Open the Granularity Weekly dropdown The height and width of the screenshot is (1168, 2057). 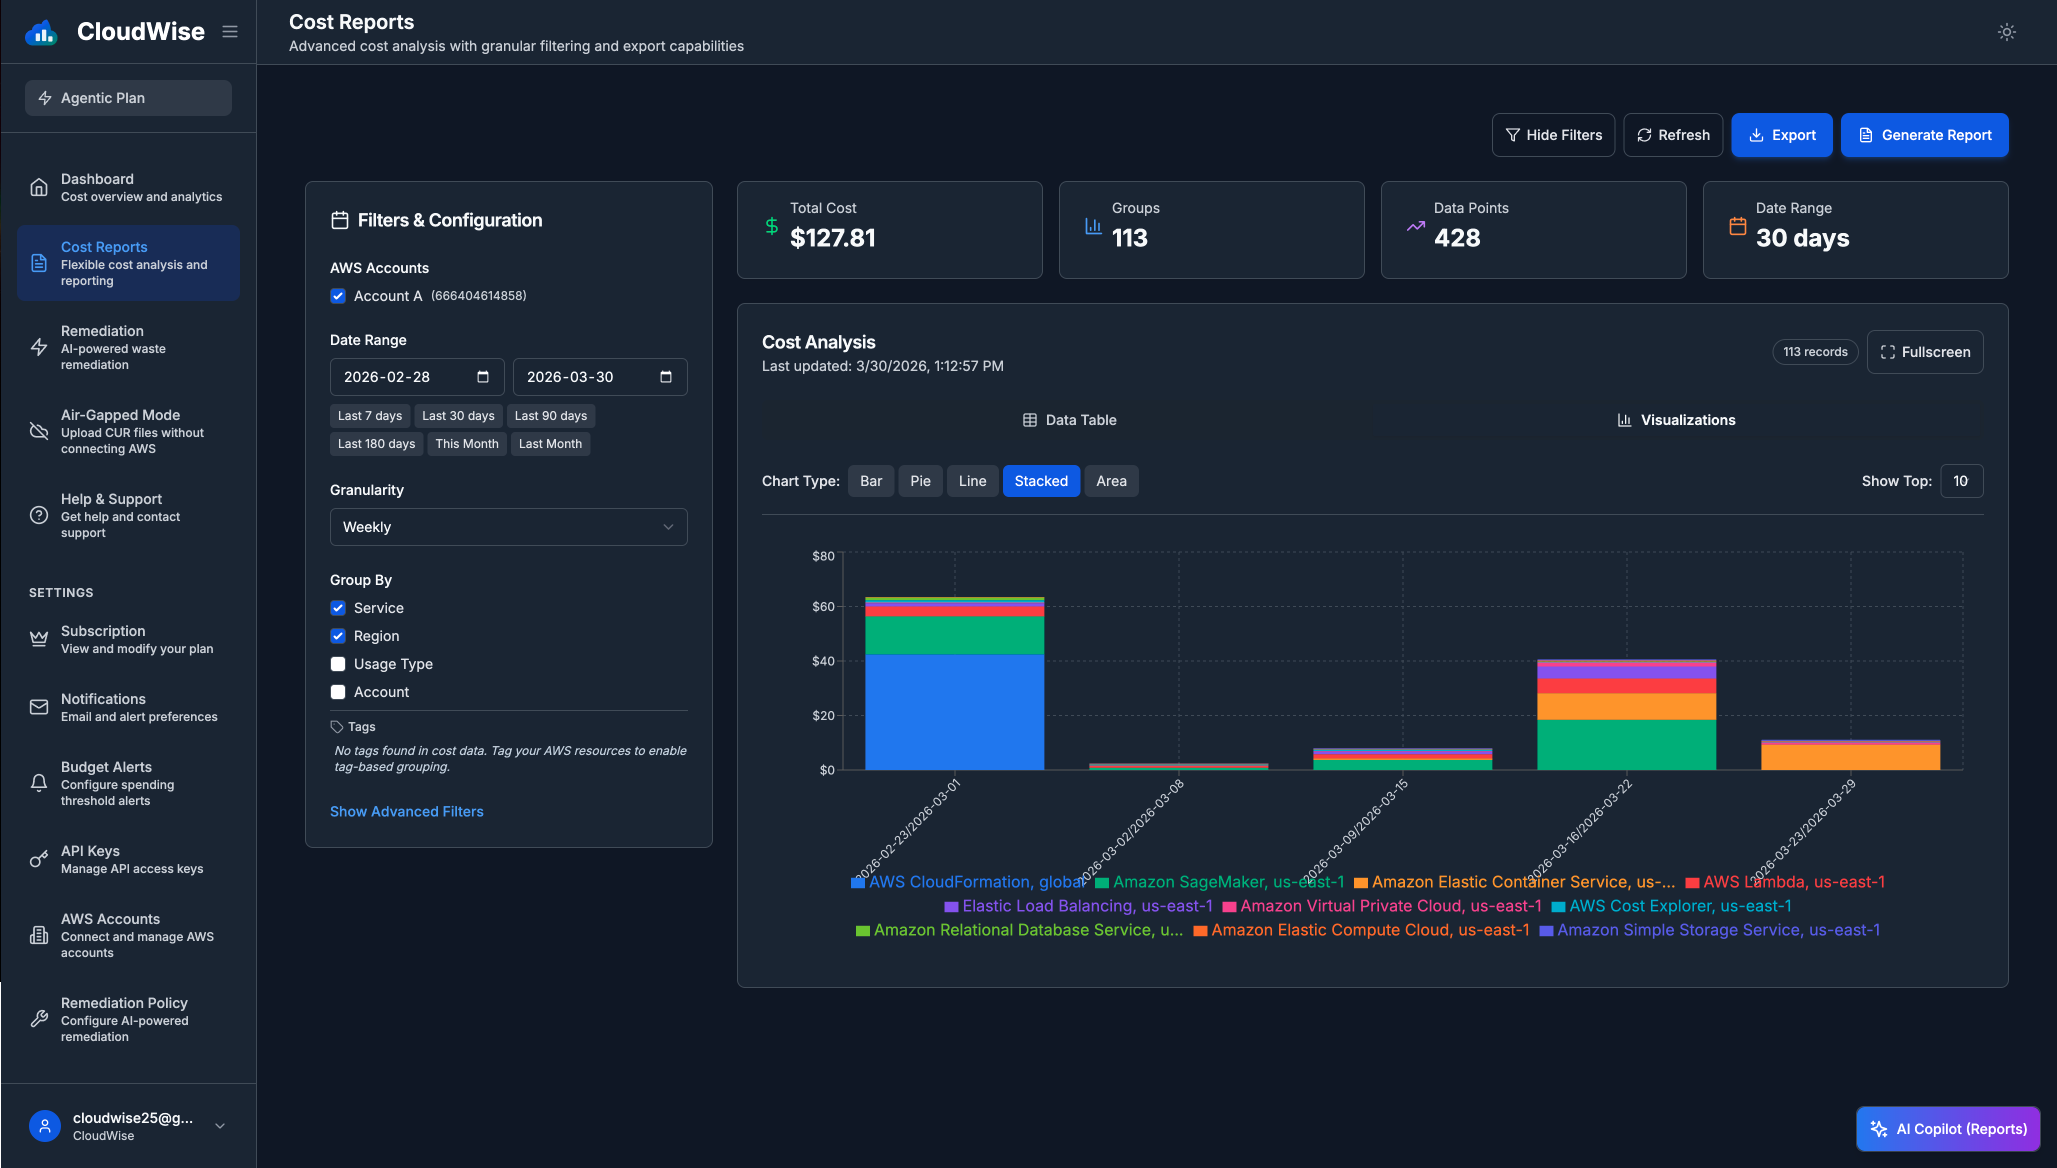coord(508,527)
